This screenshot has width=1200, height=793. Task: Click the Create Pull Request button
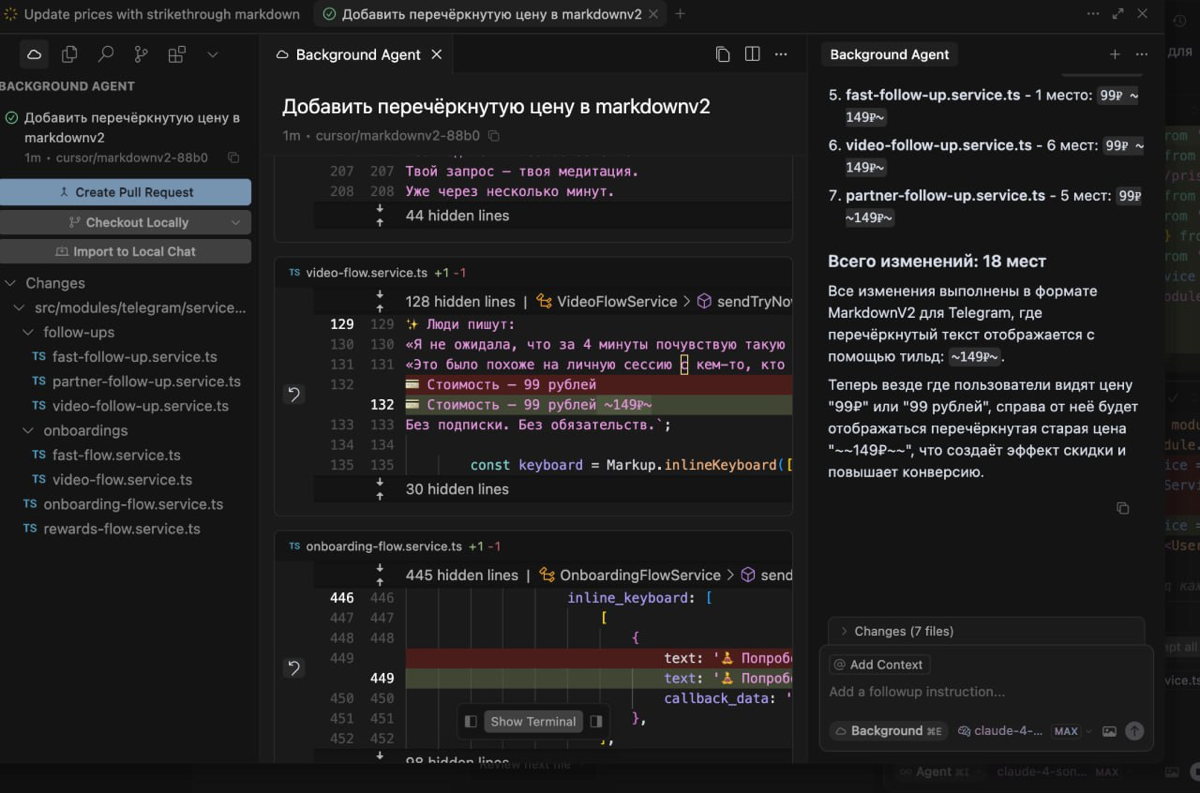[x=125, y=192]
